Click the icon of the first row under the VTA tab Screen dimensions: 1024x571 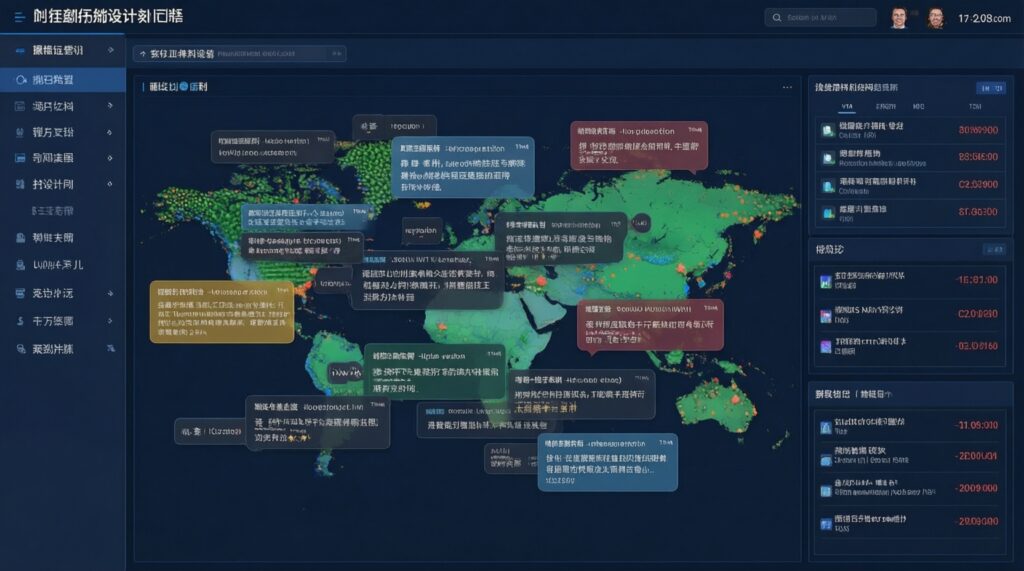tap(827, 130)
